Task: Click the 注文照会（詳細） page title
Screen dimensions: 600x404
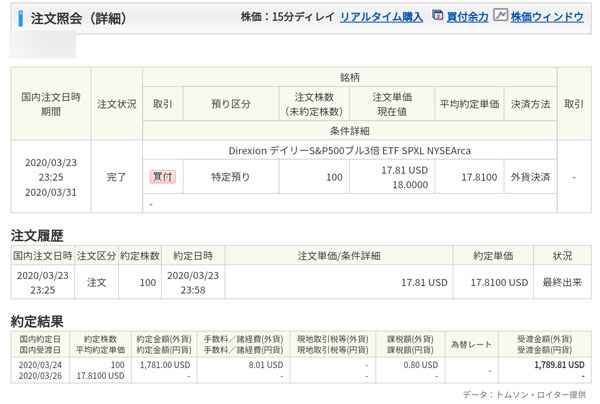Action: coord(76,17)
